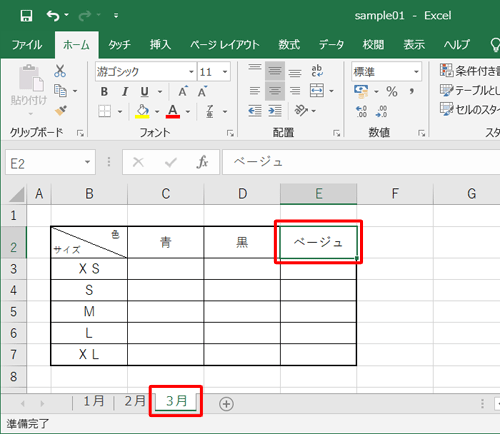Open the データ ribbon tab
The height and width of the screenshot is (434, 500).
[331, 45]
